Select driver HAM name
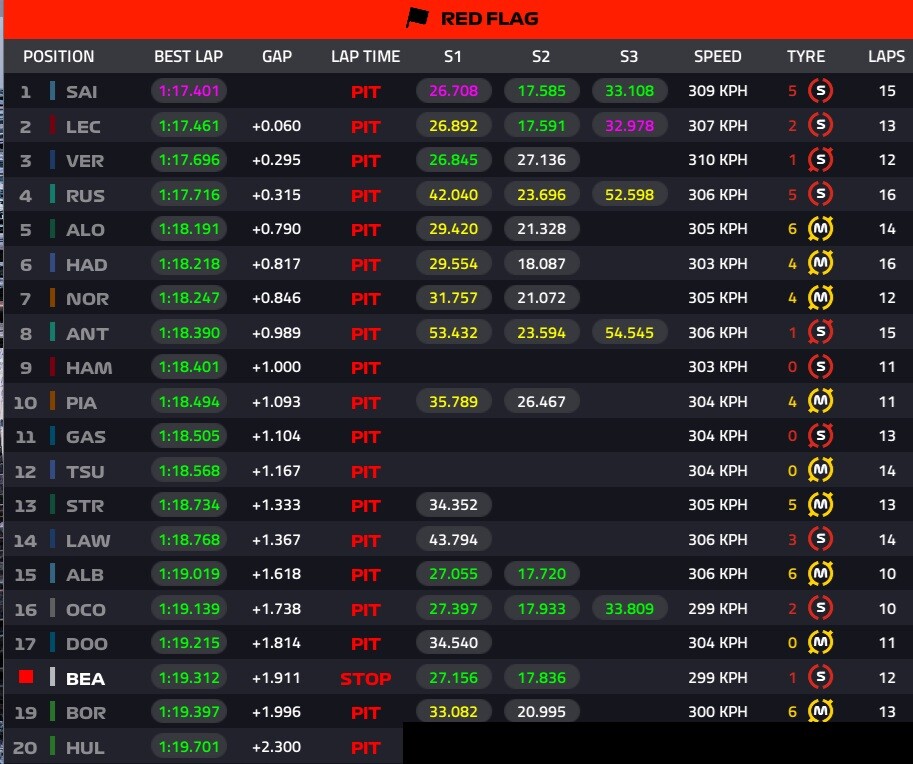 click(x=89, y=368)
